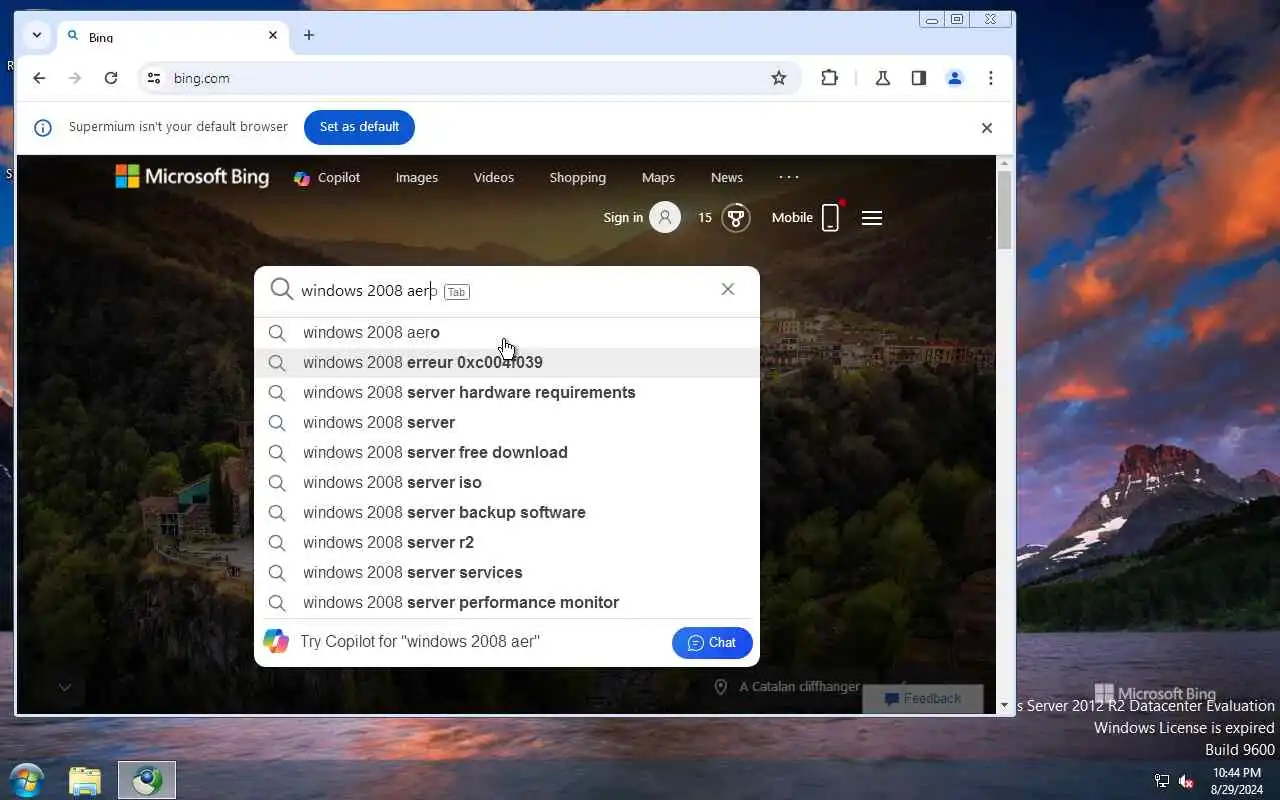Open File Explorer from taskbar
This screenshot has width=1280, height=800.
[85, 780]
